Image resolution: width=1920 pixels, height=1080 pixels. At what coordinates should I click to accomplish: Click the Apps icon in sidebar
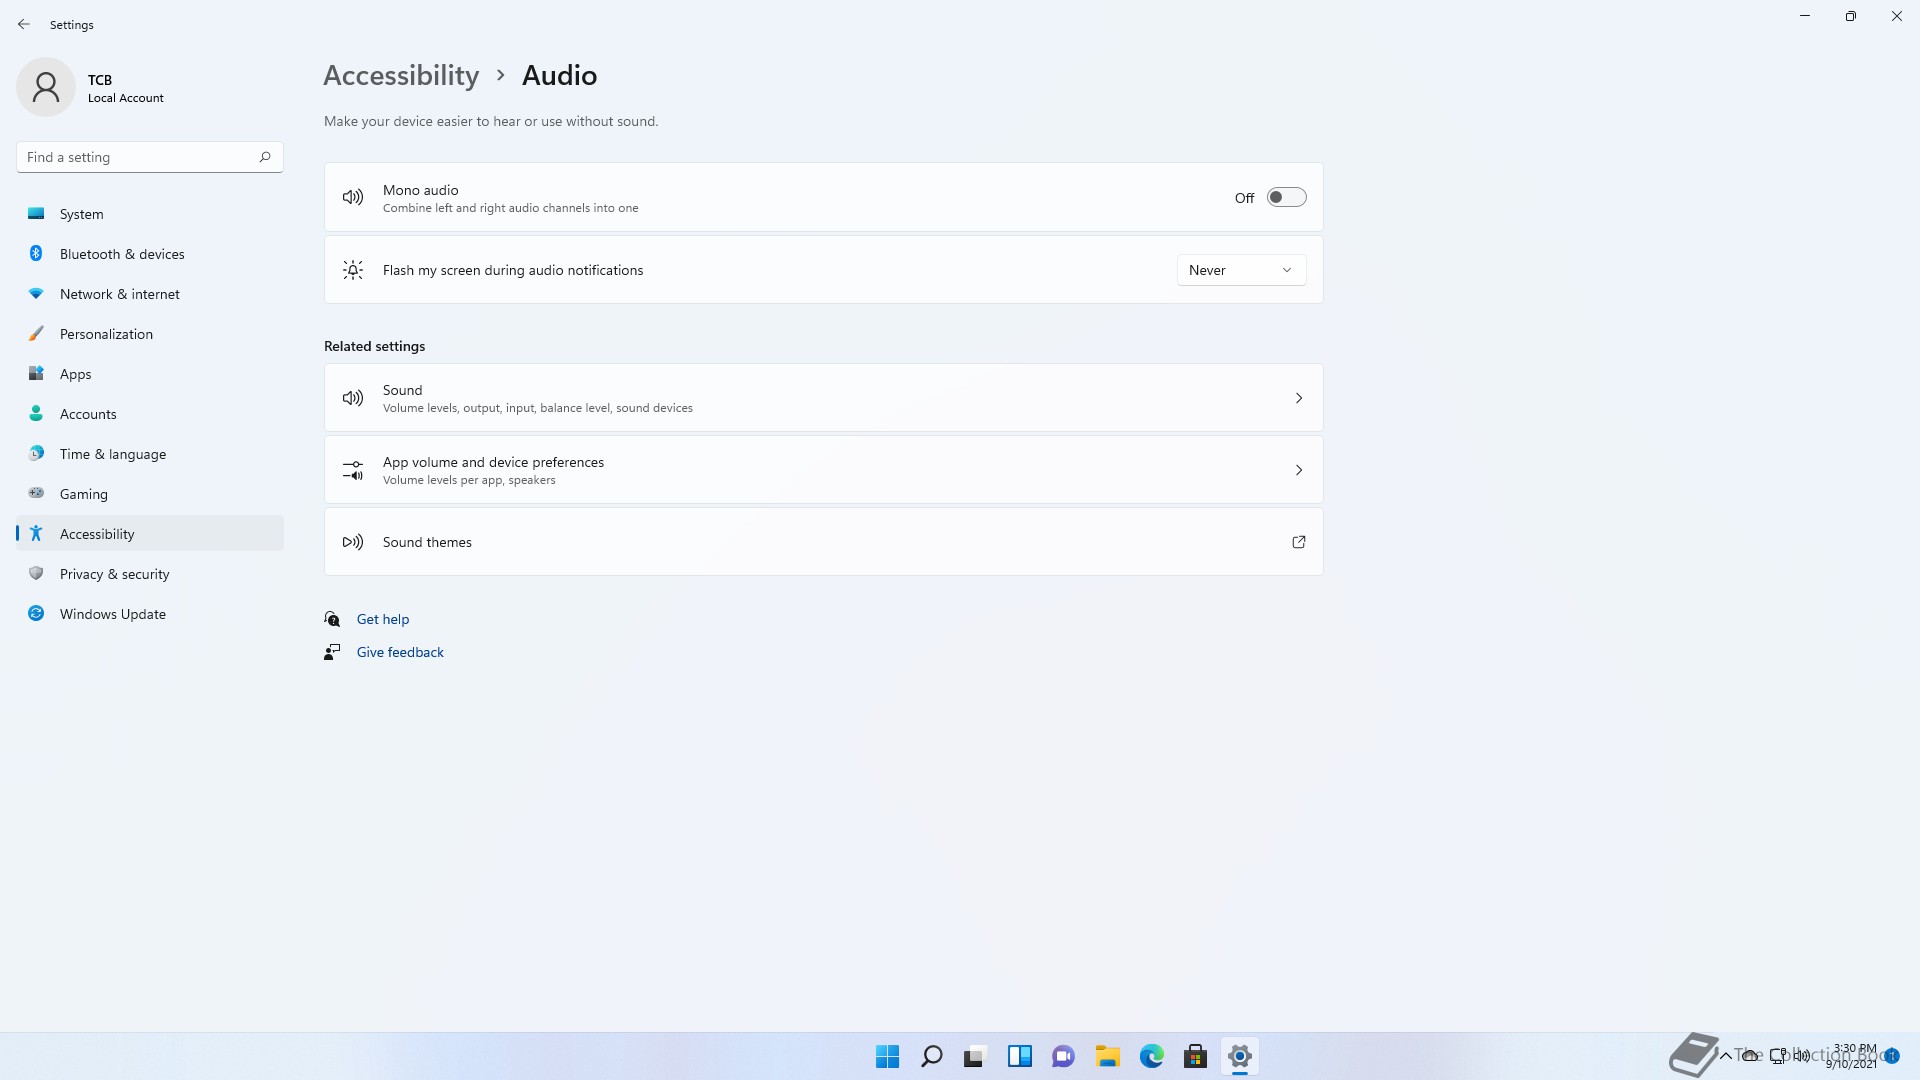click(x=36, y=373)
